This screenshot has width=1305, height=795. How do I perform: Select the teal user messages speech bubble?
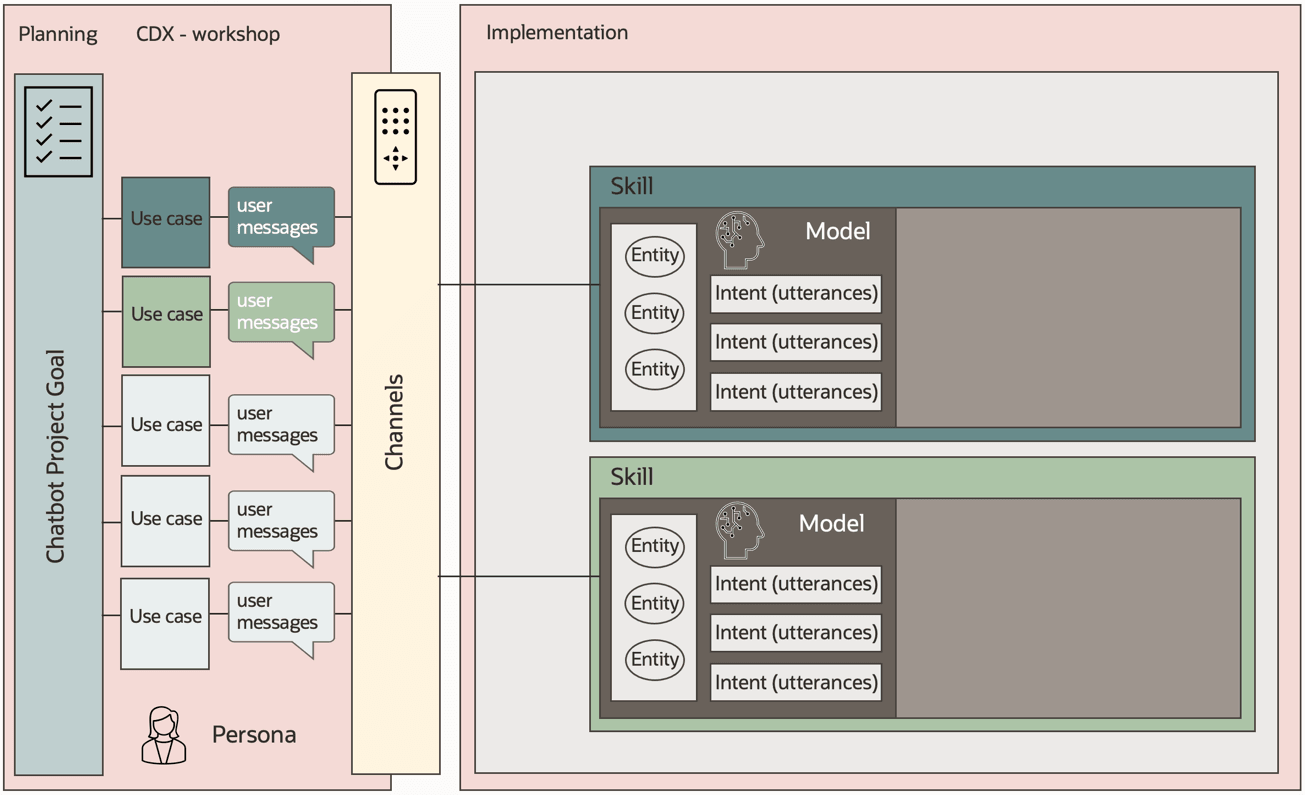pyautogui.click(x=280, y=218)
